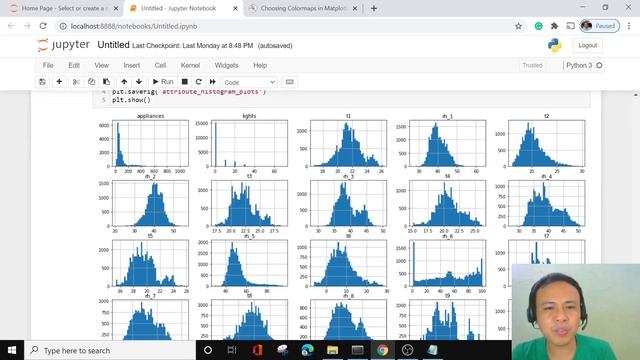The height and width of the screenshot is (360, 640).
Task: Copy selected cells icon
Action: pos(91,82)
